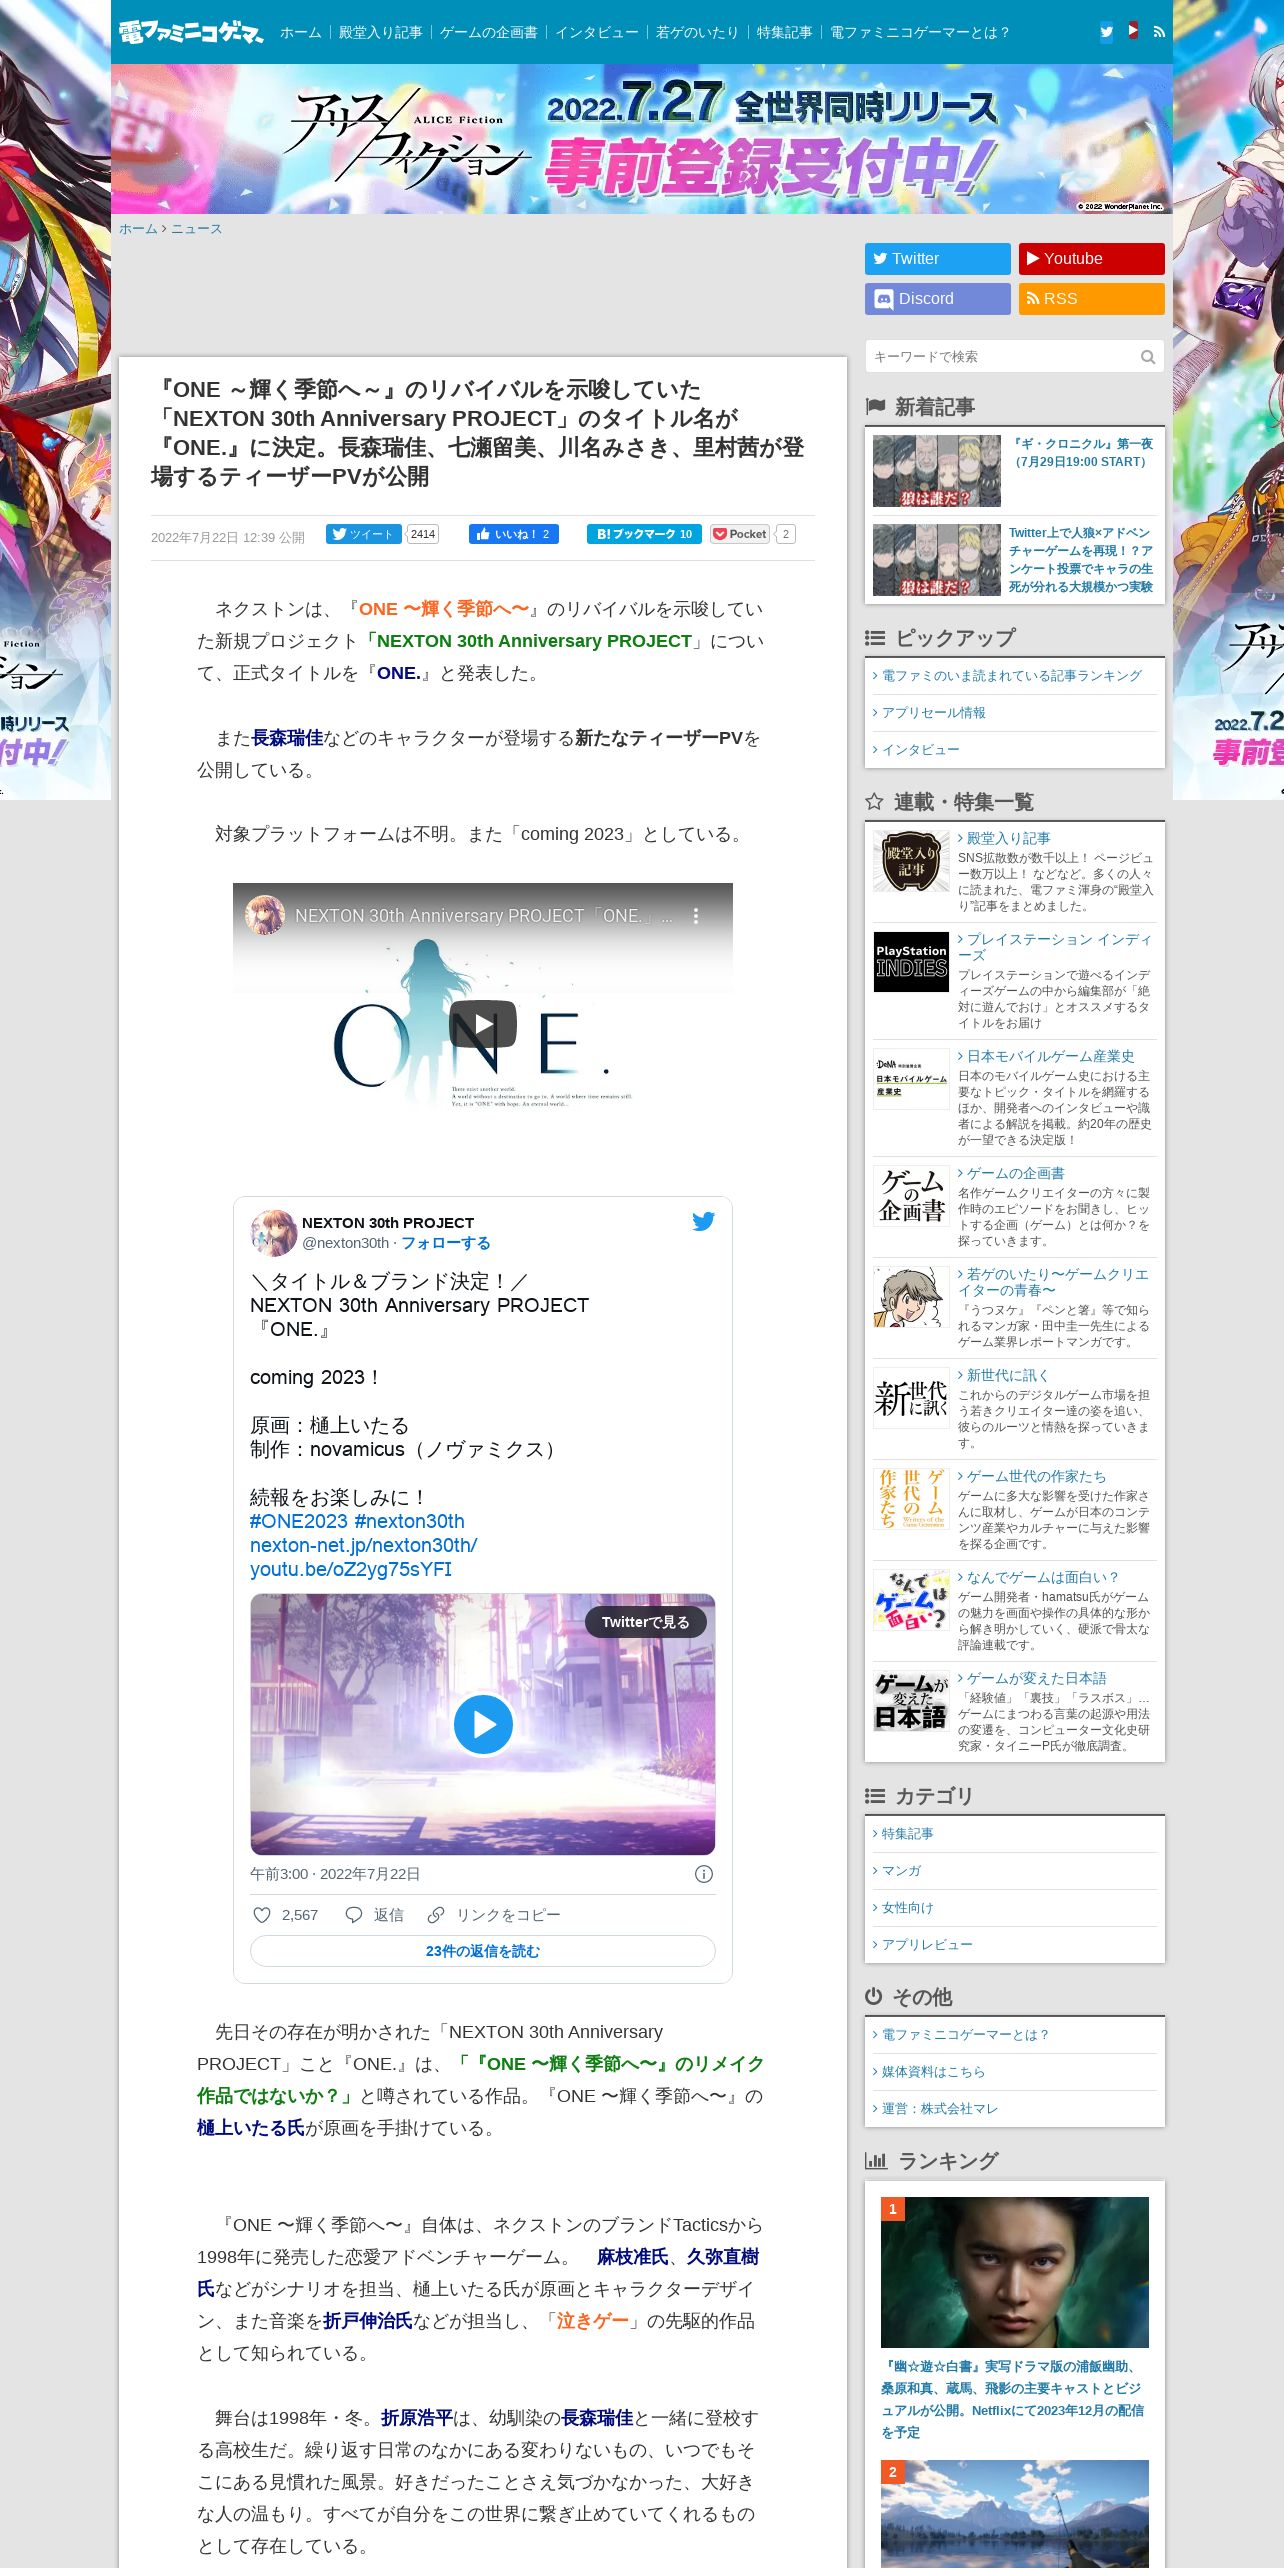Open 電ファミのいま読まれている記事ランキング link
The width and height of the screenshot is (1284, 2568).
click(x=1011, y=676)
